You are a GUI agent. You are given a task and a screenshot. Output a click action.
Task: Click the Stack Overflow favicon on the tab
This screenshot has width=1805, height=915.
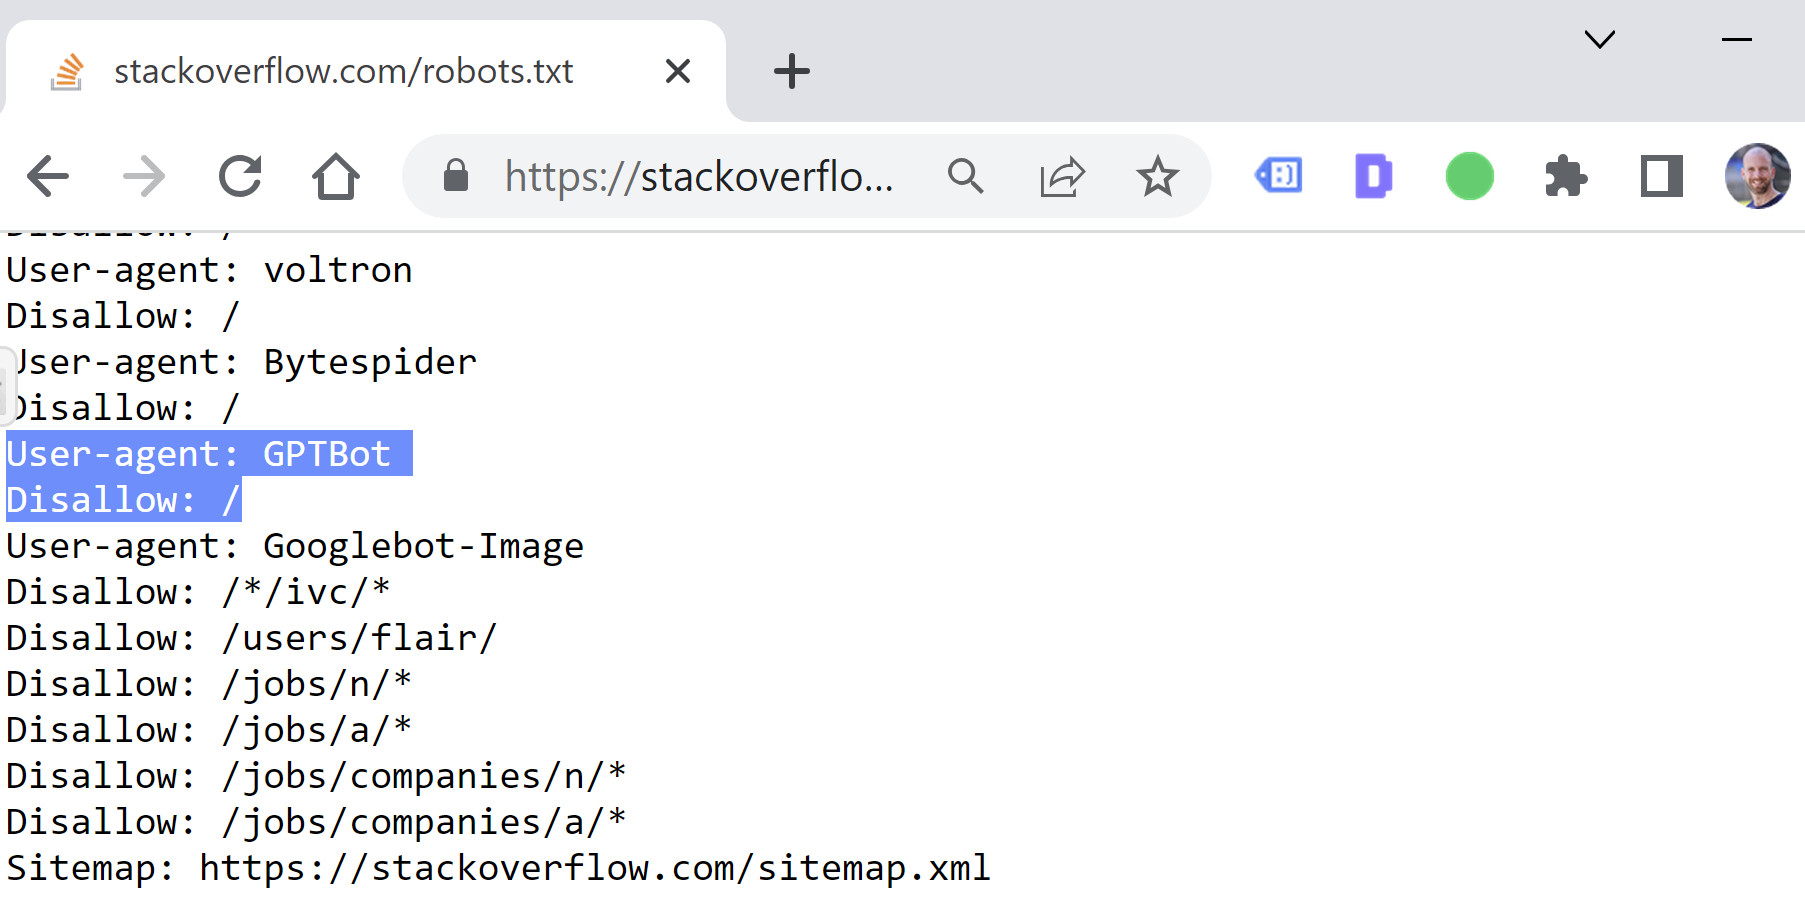pos(66,70)
